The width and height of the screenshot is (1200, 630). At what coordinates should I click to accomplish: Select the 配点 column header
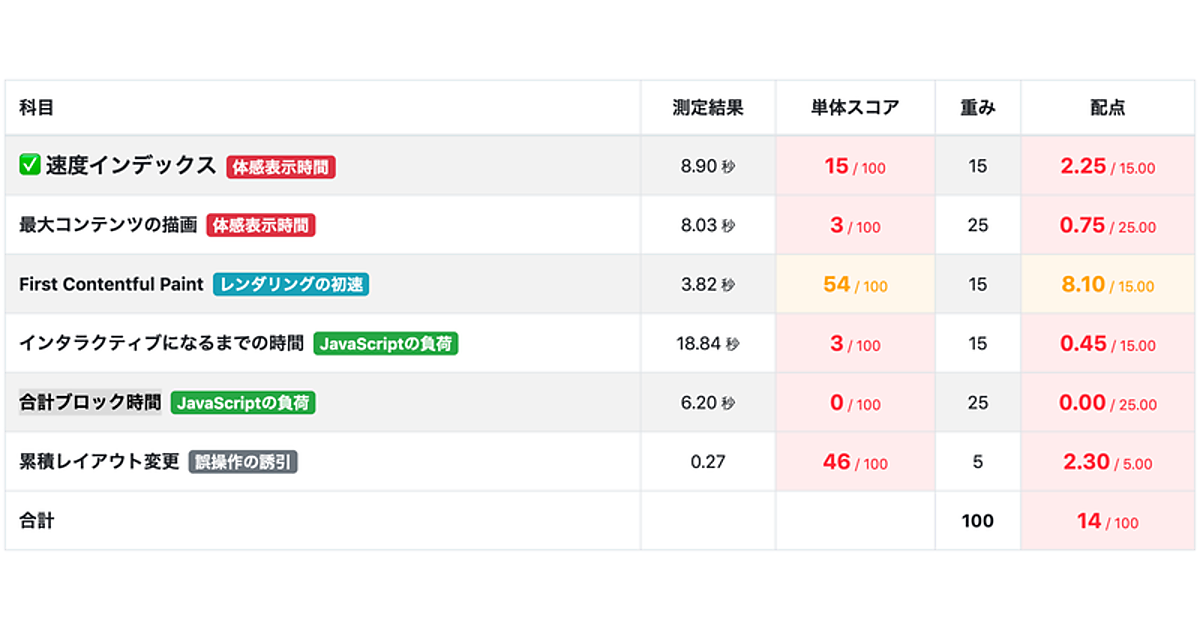[1107, 108]
